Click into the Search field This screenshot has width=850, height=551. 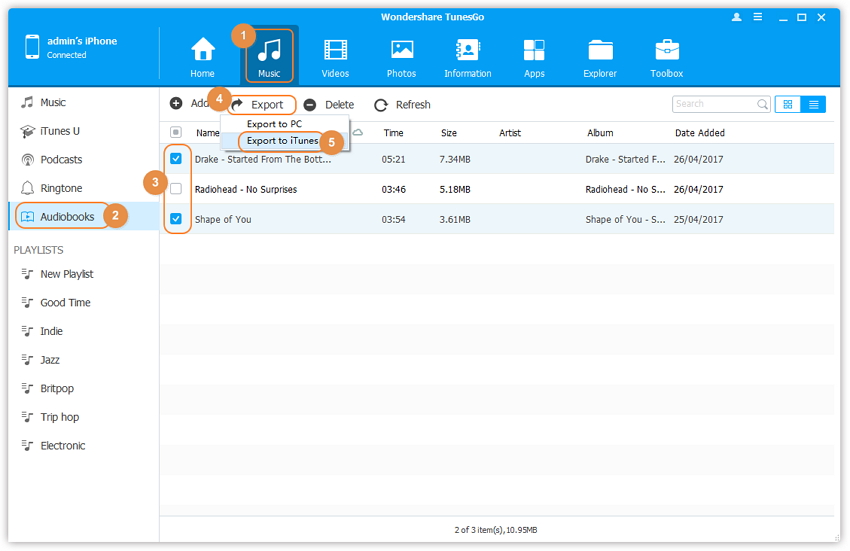click(714, 104)
